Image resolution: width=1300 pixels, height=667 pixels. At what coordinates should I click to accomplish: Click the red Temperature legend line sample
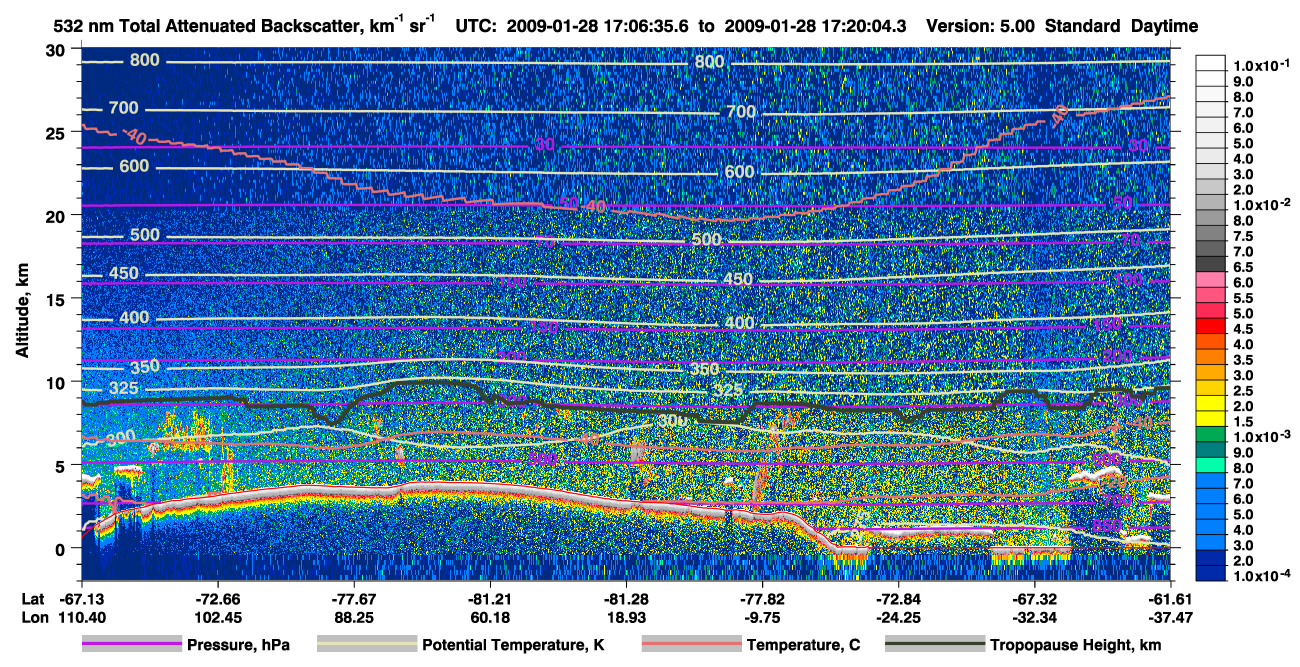(x=691, y=645)
